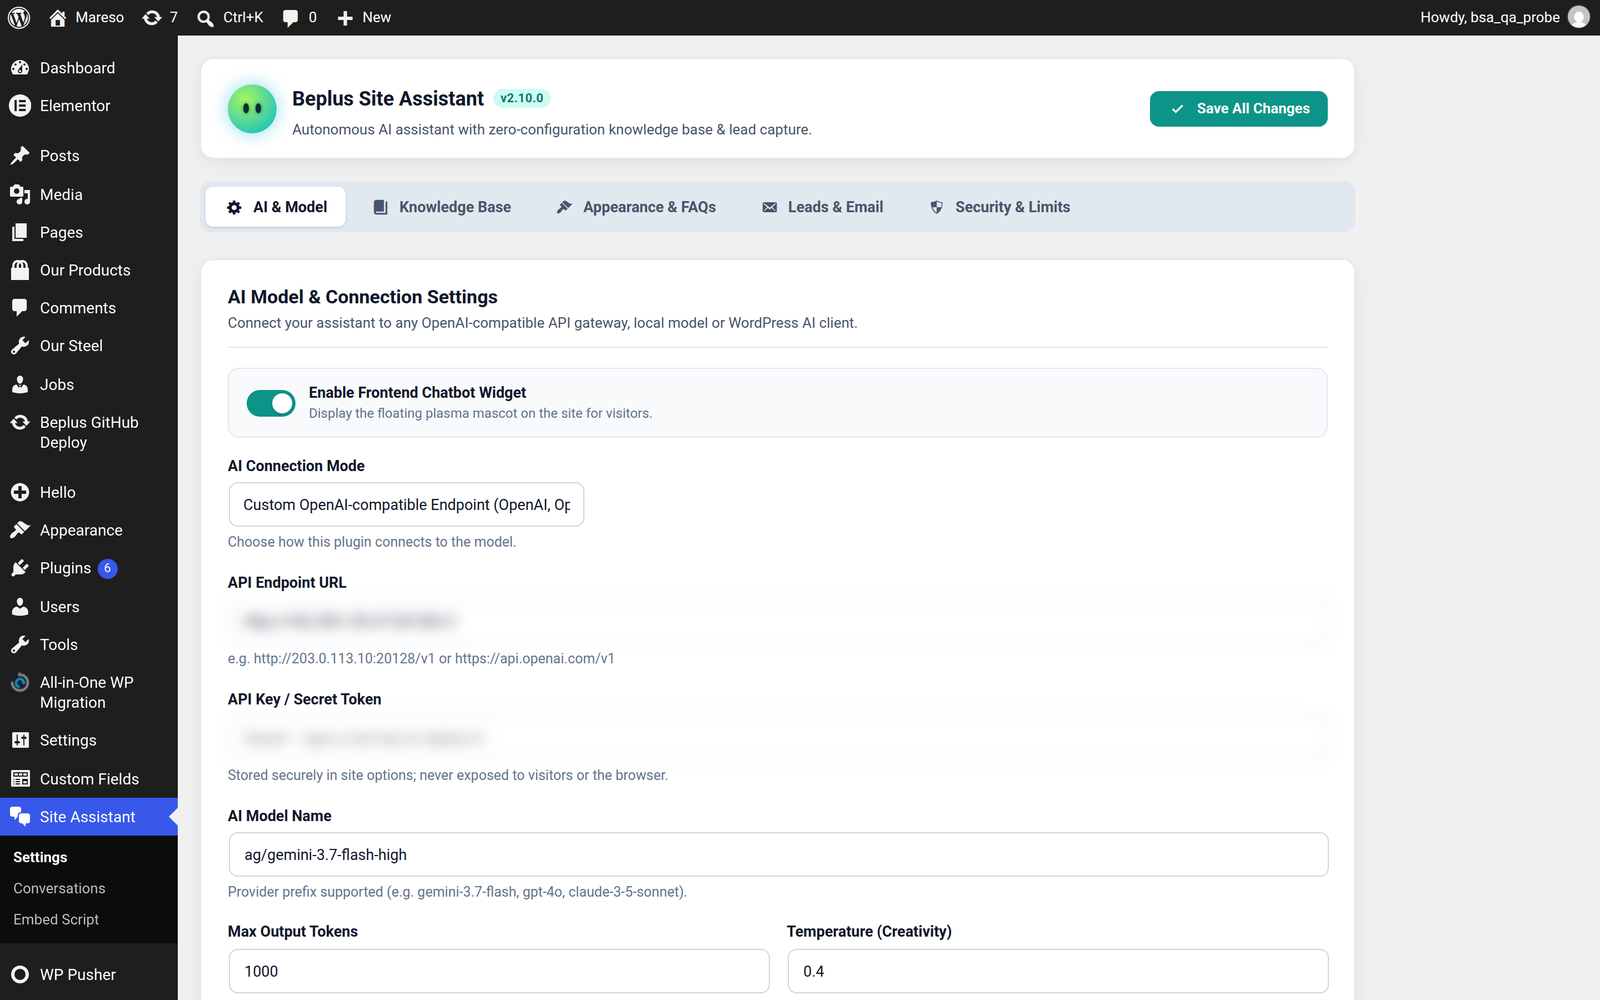Click the Plugins update count badge
This screenshot has height=1000, width=1600.
pyautogui.click(x=108, y=568)
